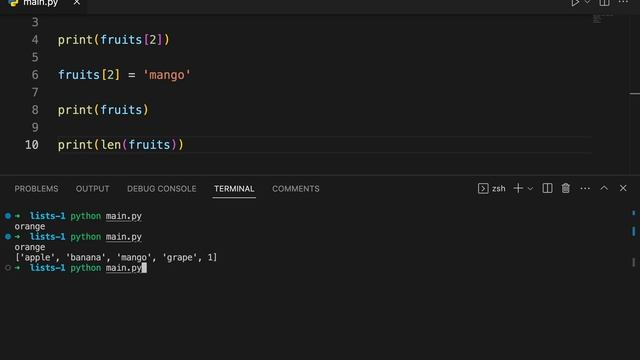Close the main.py editor tab

point(77,2)
